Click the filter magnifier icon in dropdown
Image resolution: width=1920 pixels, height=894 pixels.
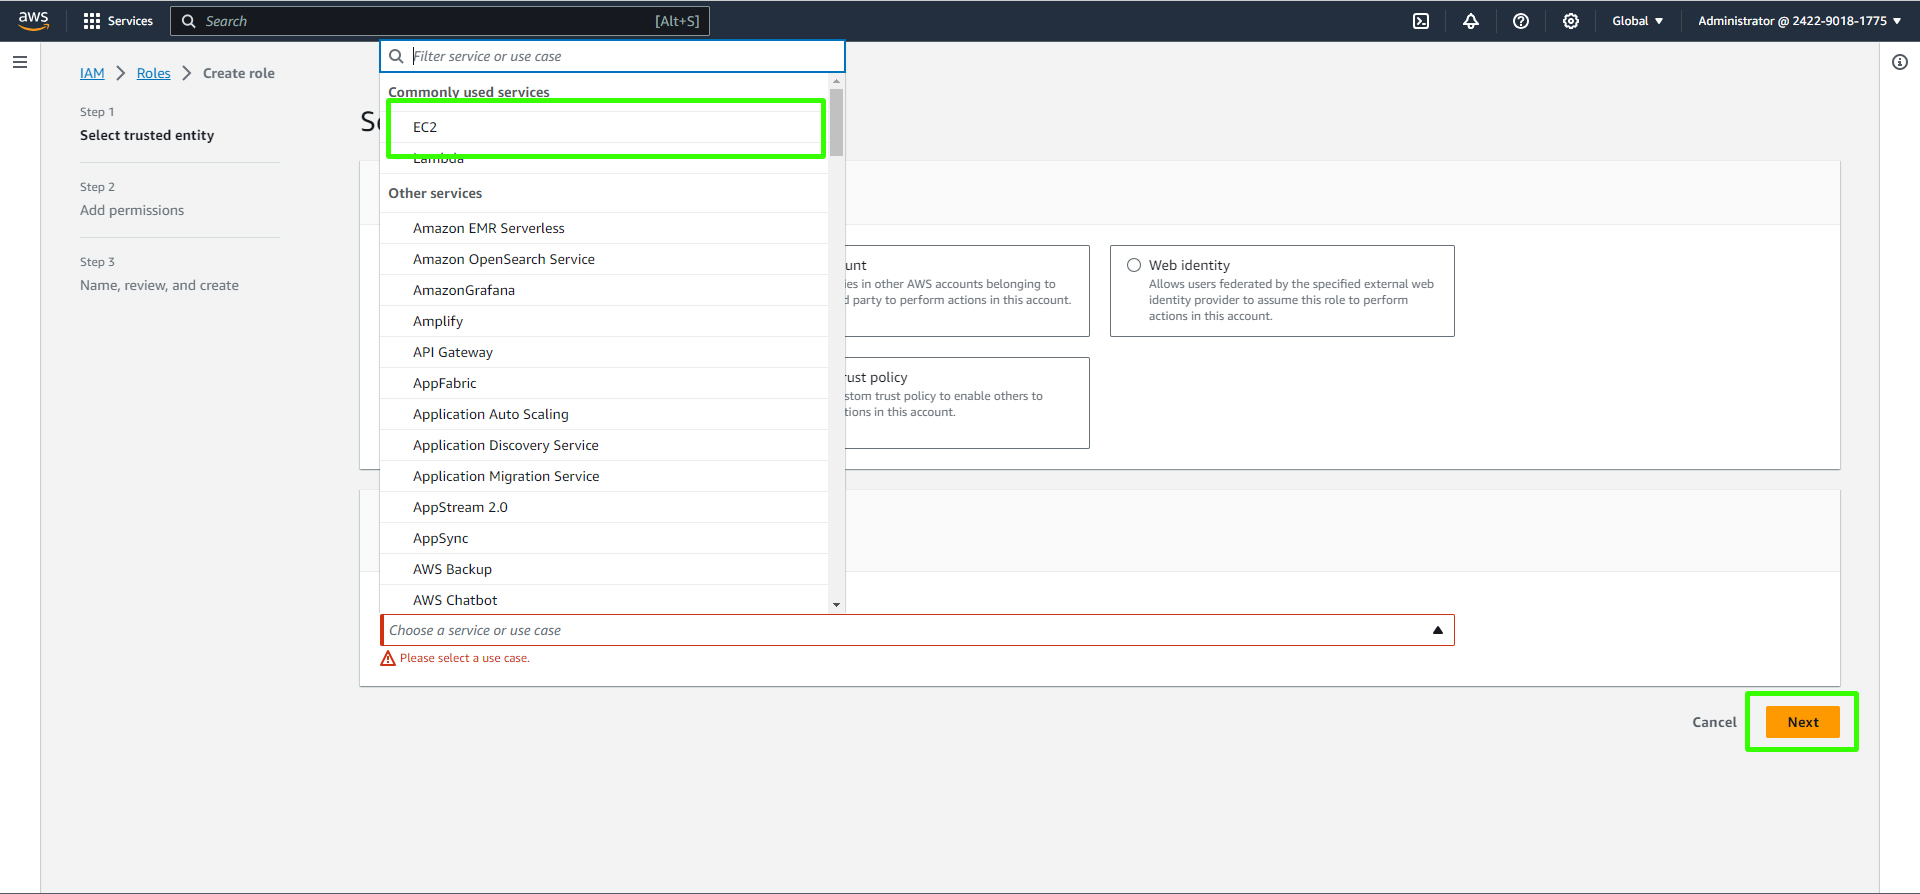397,56
